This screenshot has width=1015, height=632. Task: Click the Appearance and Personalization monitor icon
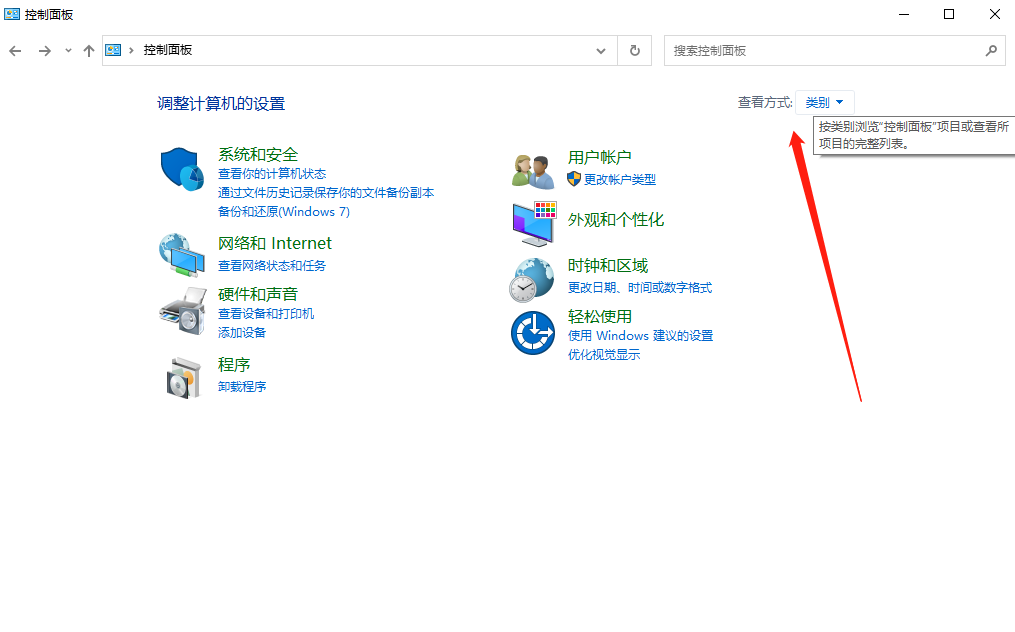pyautogui.click(x=532, y=224)
